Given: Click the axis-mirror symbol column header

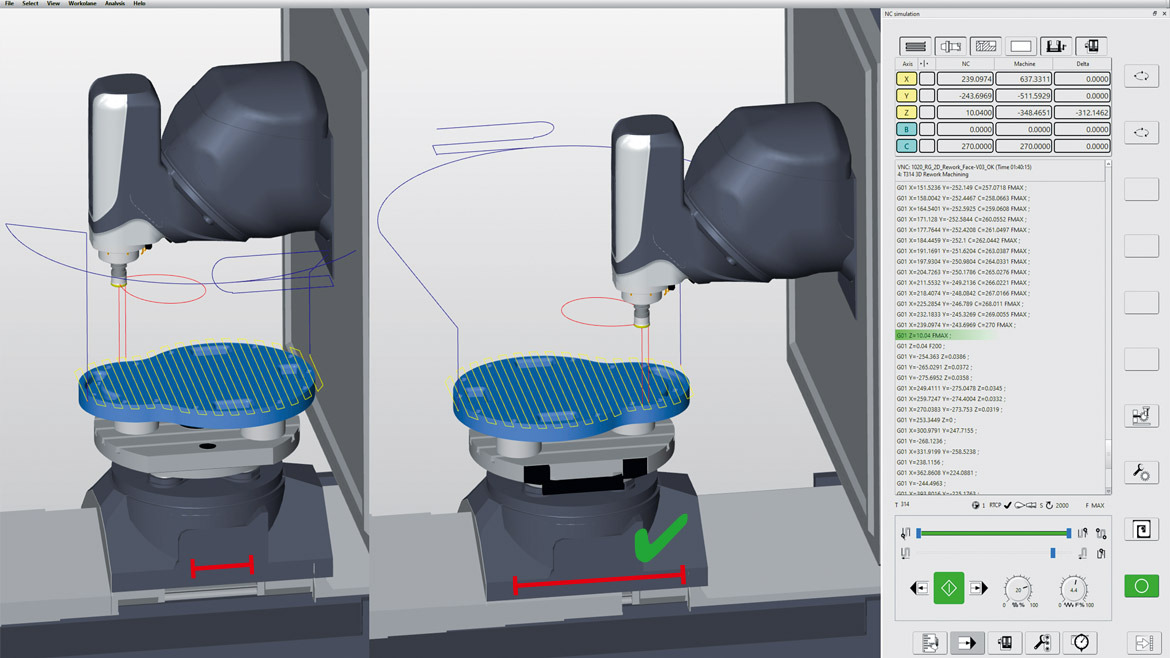Looking at the screenshot, I should tap(924, 64).
